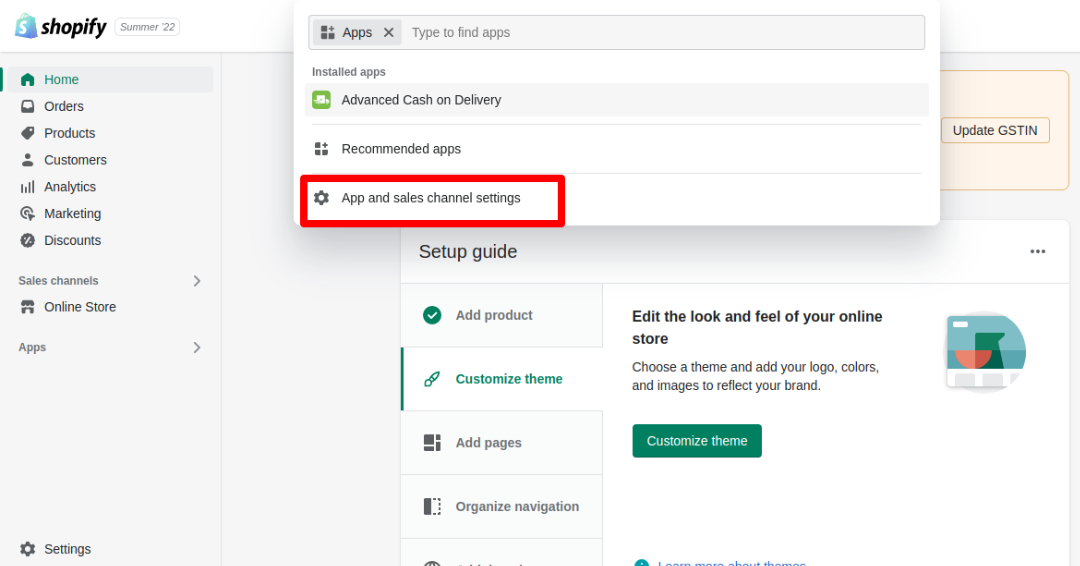The image size is (1080, 566).
Task: Open Recommended apps entry
Action: (x=616, y=149)
